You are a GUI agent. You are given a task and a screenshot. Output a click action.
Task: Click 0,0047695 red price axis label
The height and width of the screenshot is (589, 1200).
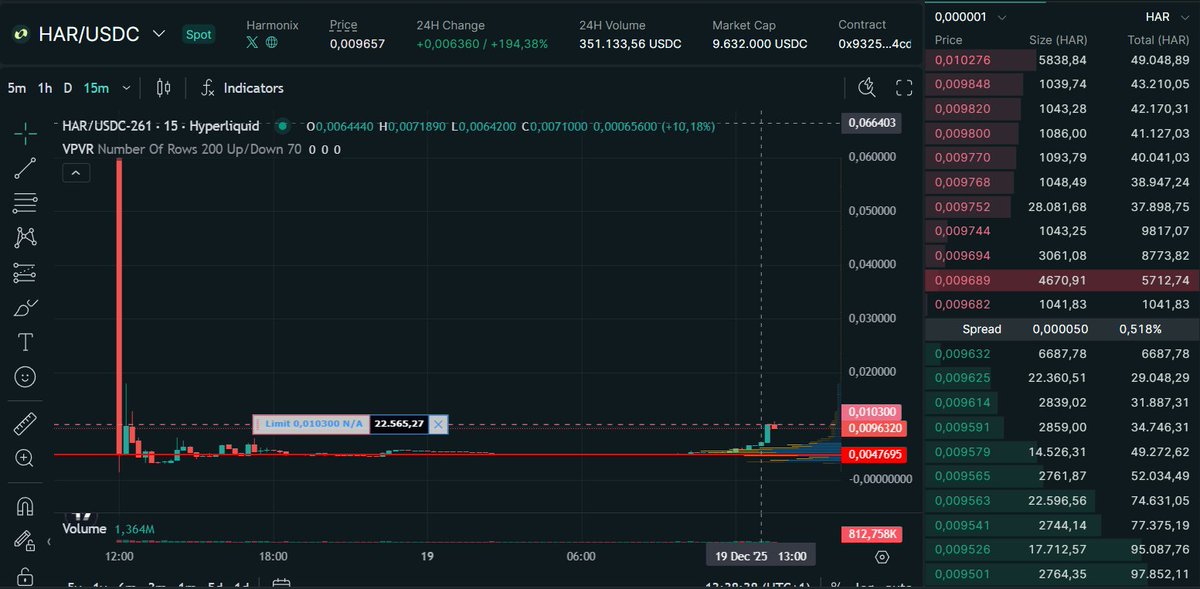pyautogui.click(x=875, y=454)
